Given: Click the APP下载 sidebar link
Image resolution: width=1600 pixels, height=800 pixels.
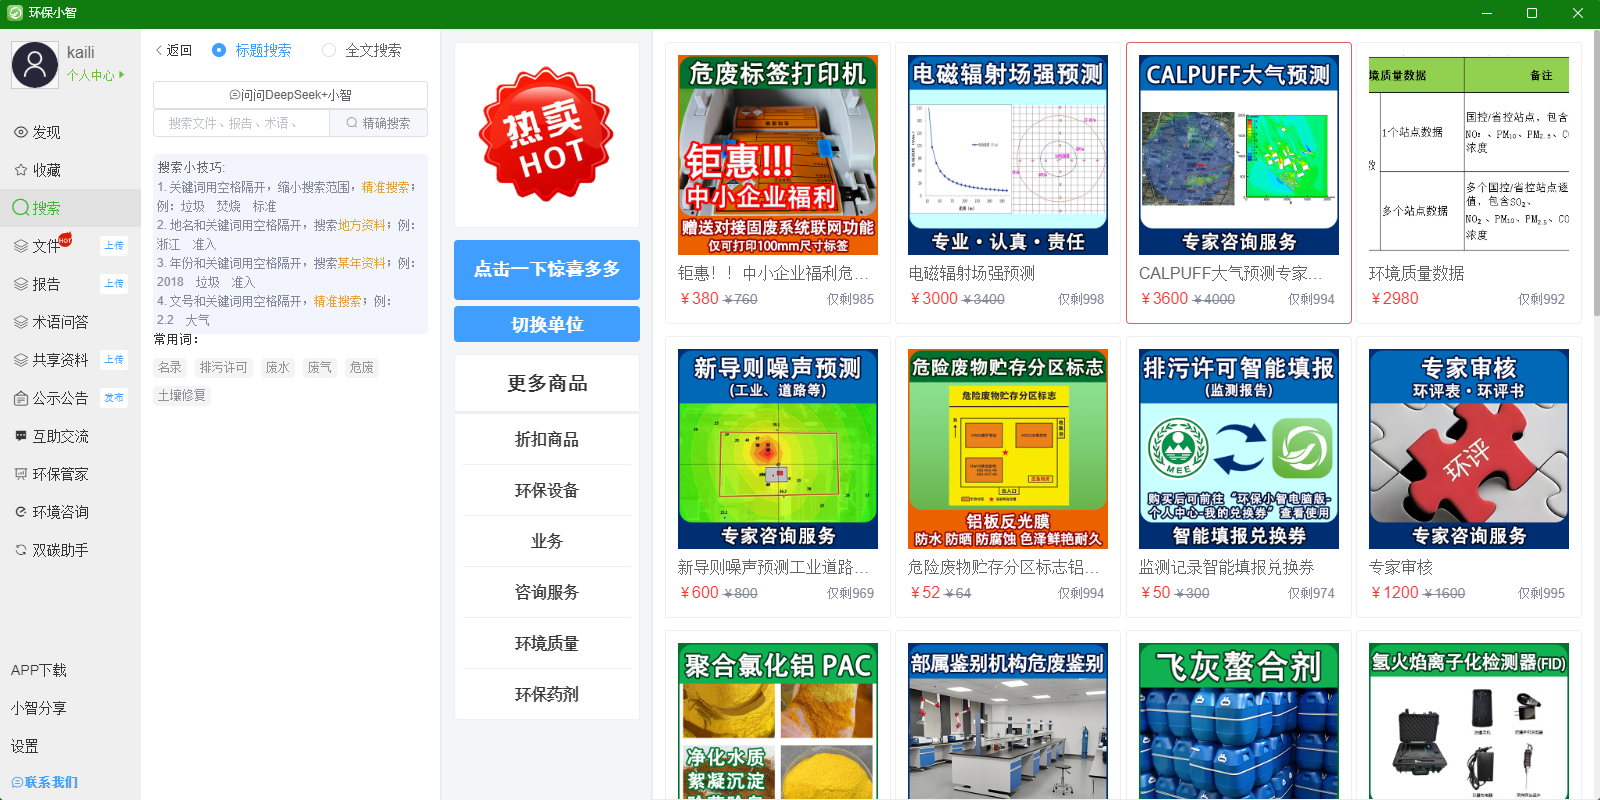Looking at the screenshot, I should (39, 670).
